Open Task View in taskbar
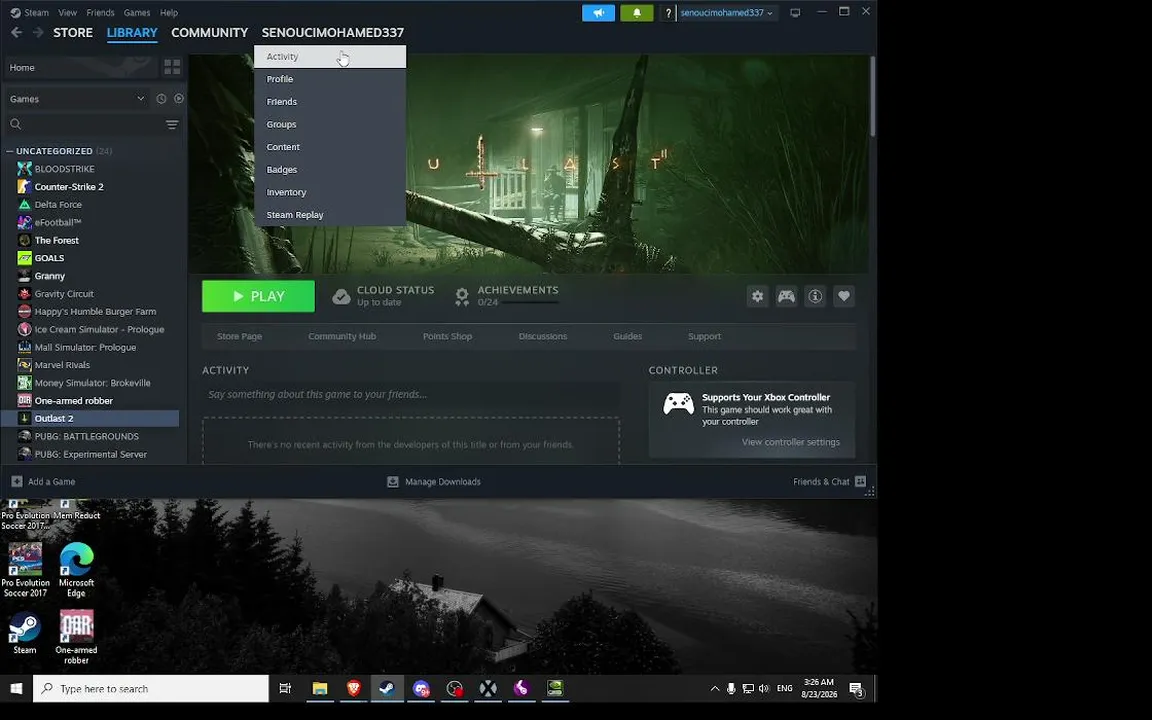 [x=285, y=688]
